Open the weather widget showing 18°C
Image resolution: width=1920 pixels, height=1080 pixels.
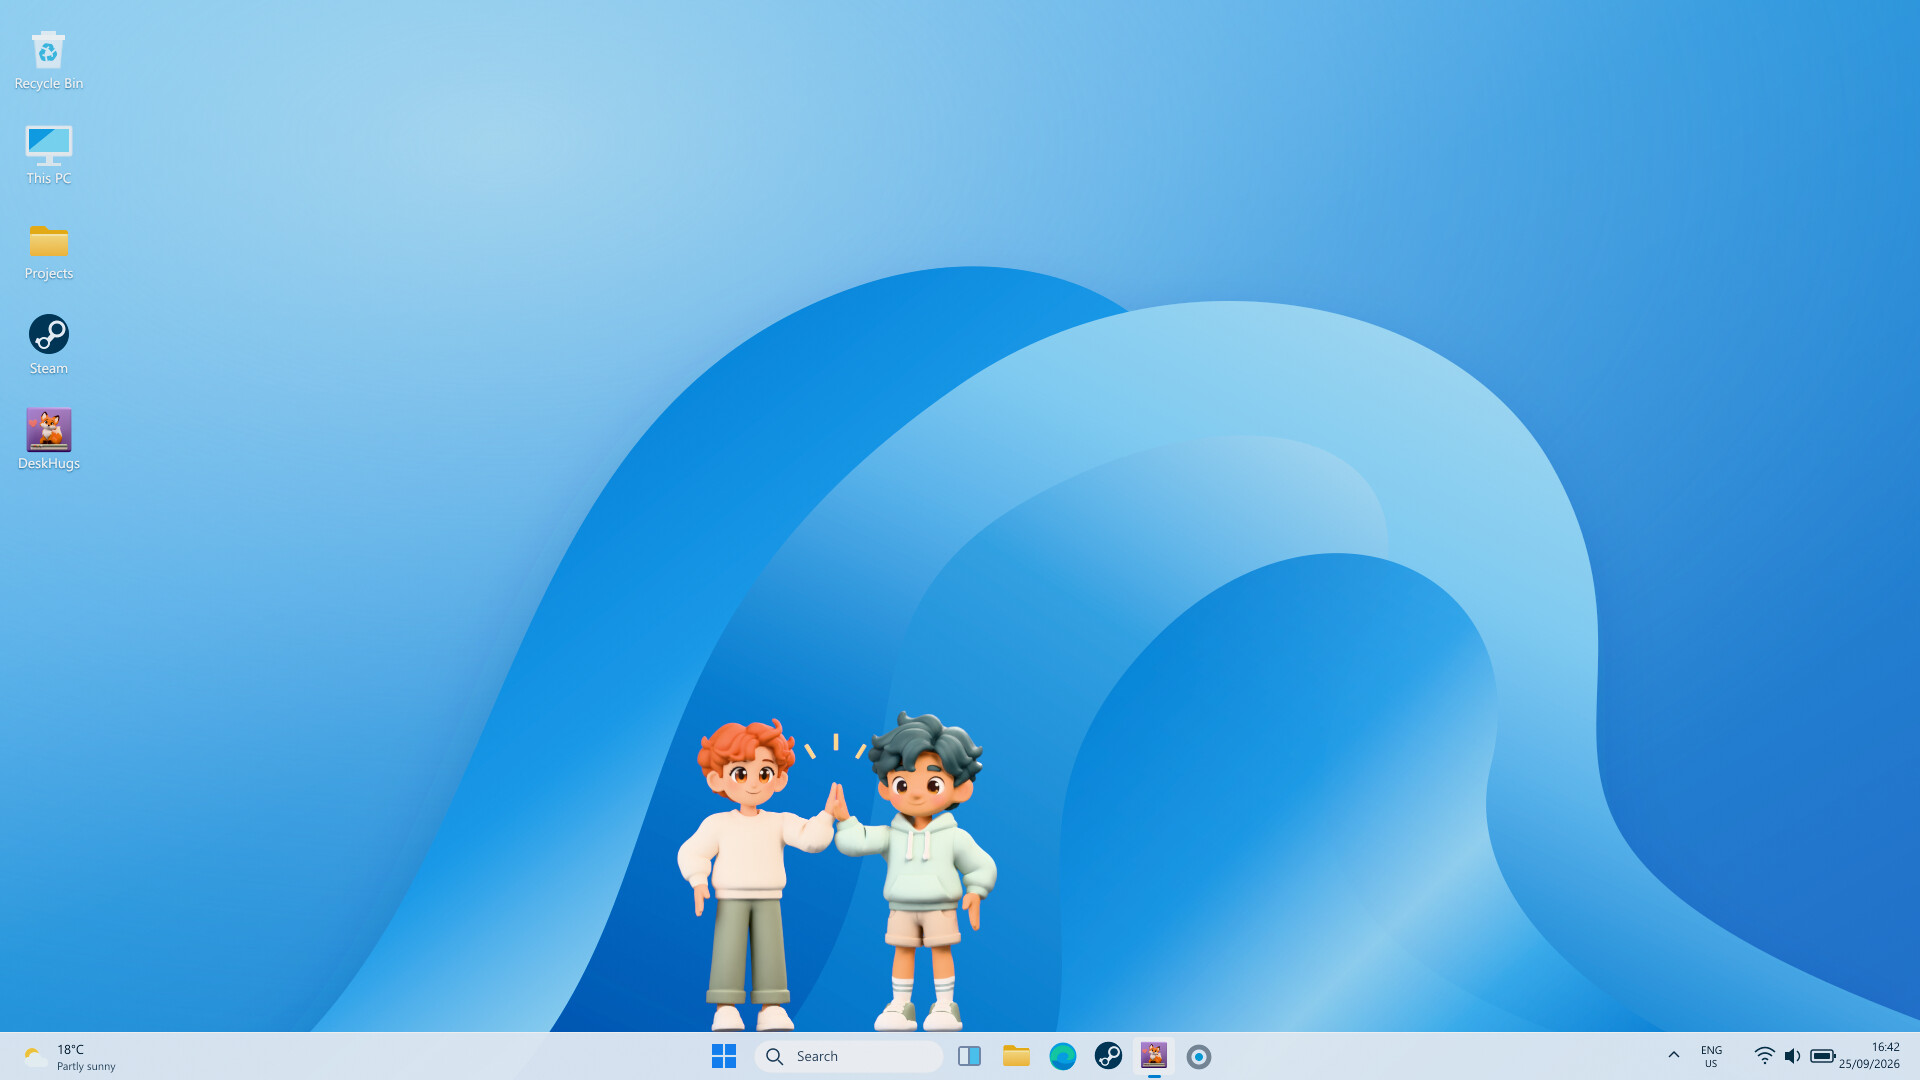pos(70,1056)
